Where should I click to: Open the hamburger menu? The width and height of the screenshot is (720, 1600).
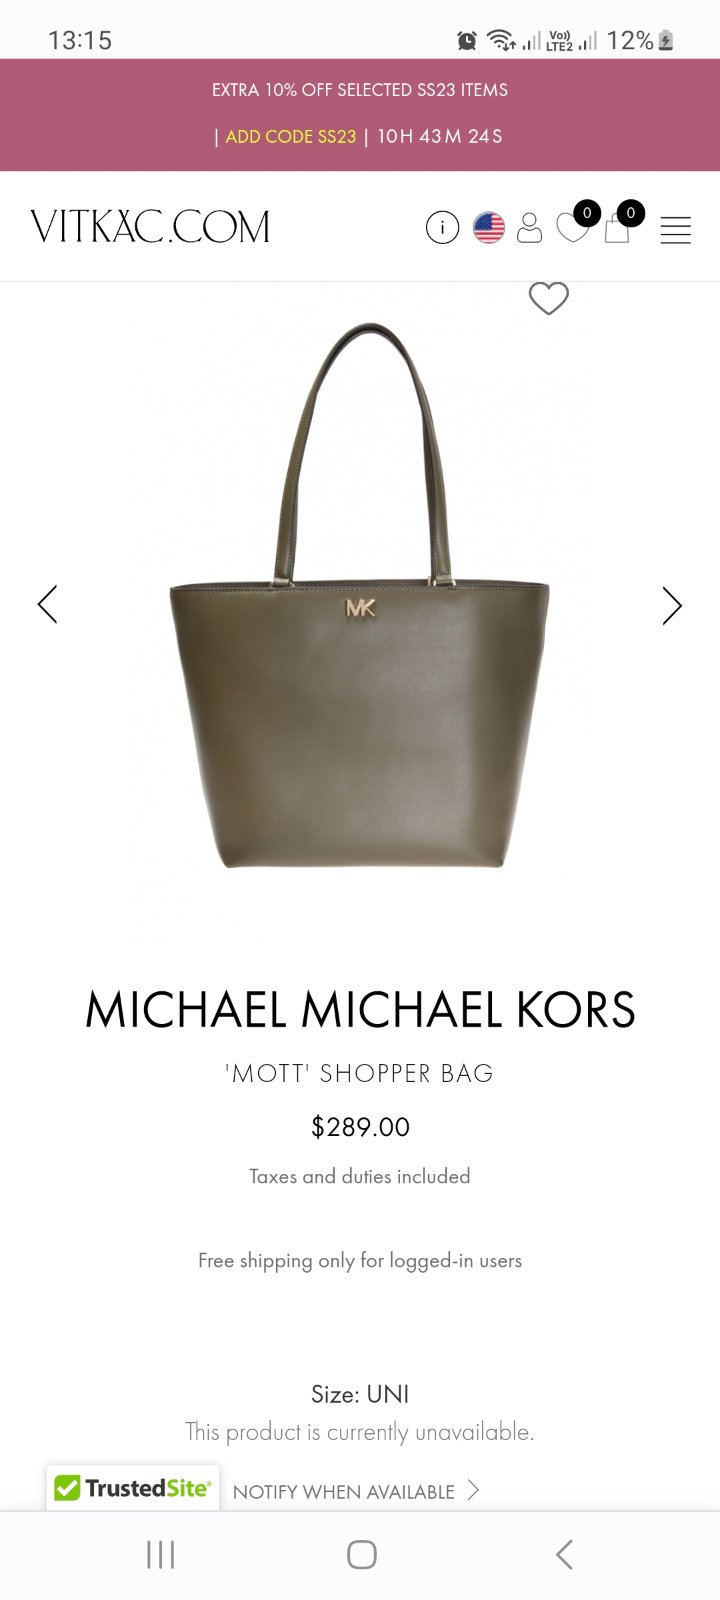tap(676, 230)
